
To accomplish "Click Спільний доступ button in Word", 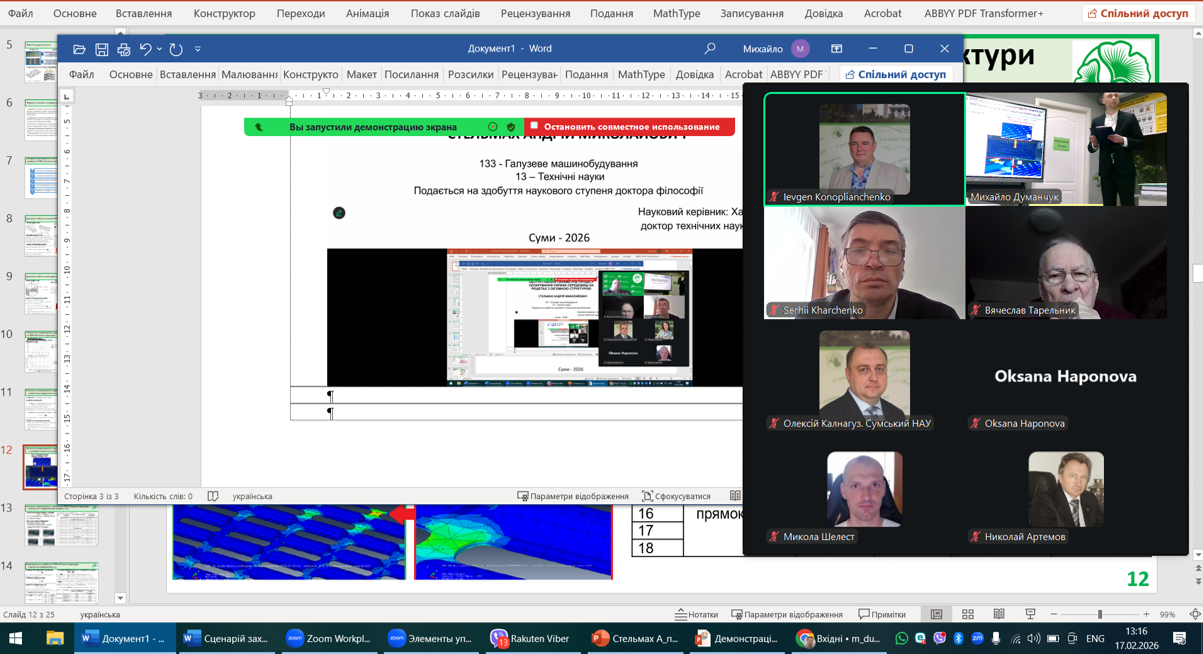I will (x=895, y=74).
